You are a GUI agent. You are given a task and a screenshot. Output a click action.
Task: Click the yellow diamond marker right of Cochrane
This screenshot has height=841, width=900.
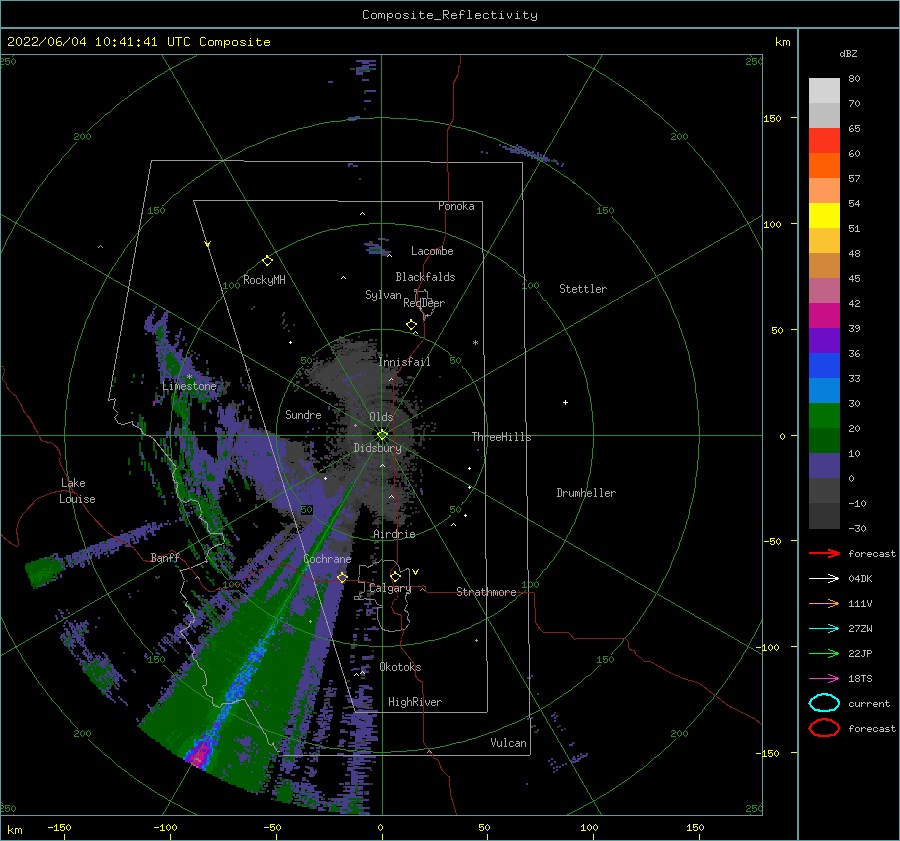(x=342, y=577)
